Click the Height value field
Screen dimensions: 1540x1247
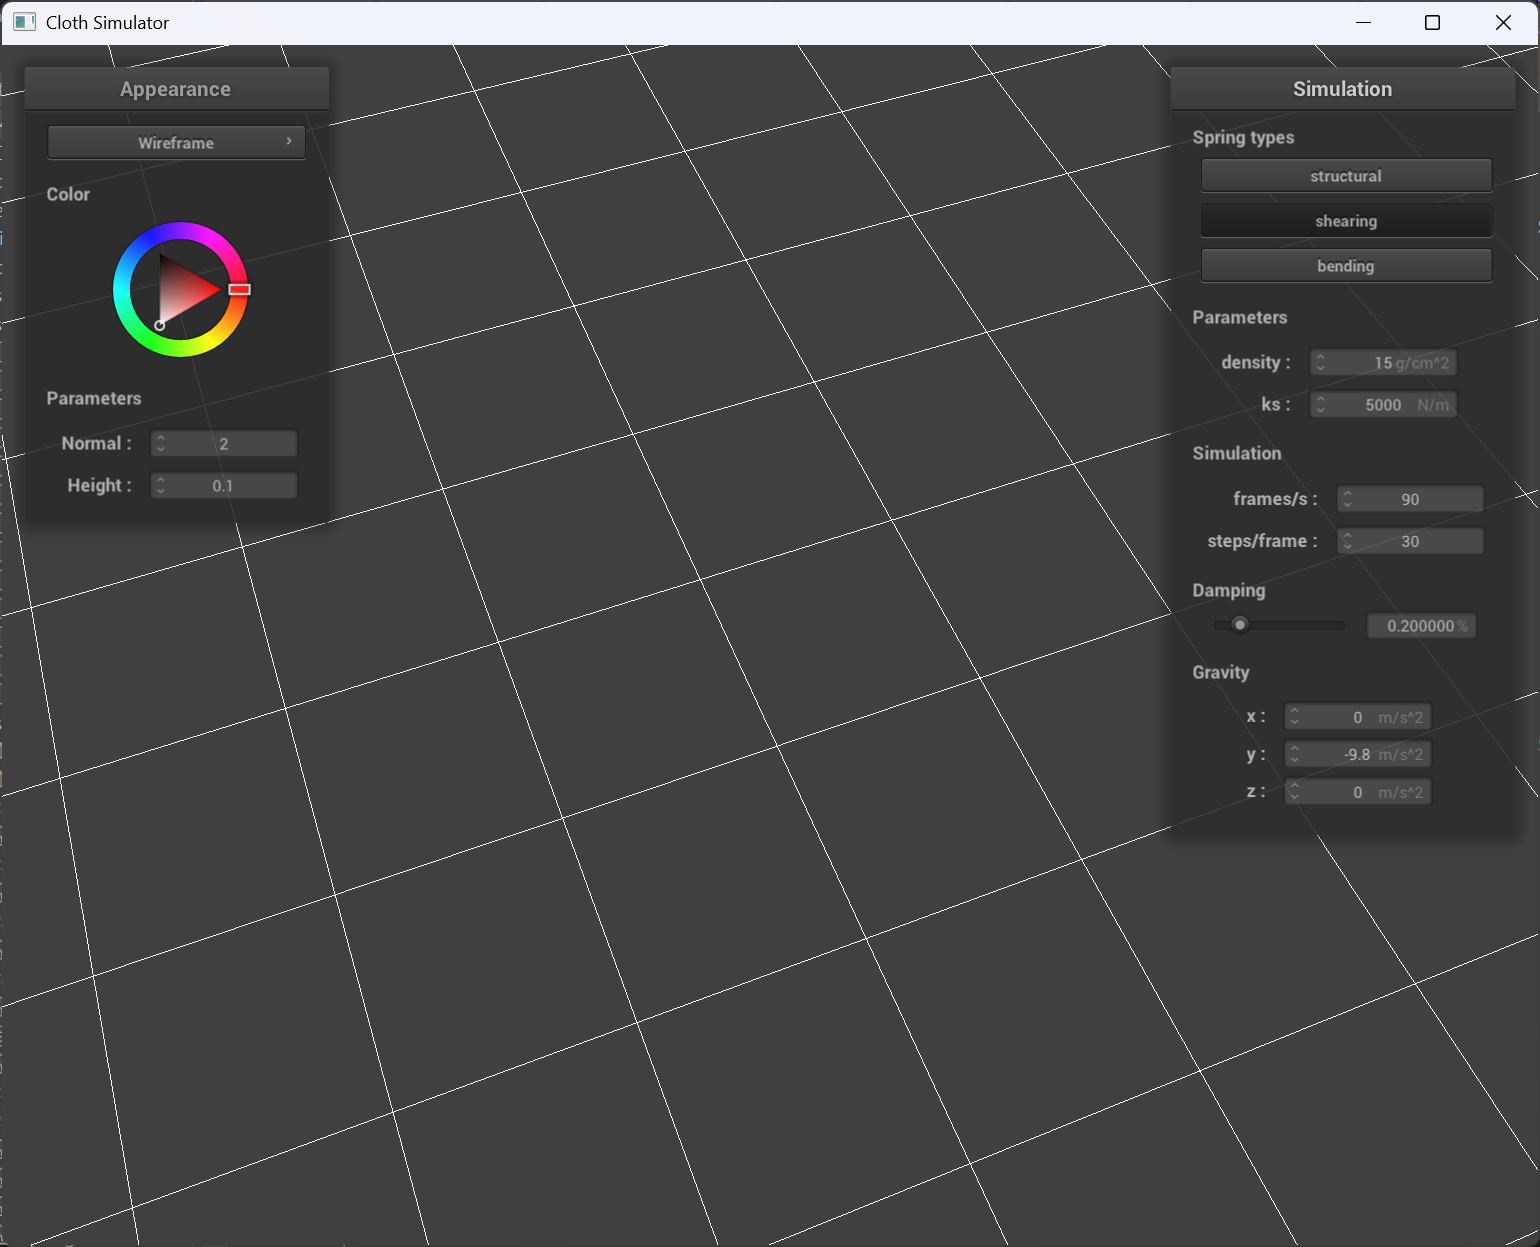tap(224, 485)
